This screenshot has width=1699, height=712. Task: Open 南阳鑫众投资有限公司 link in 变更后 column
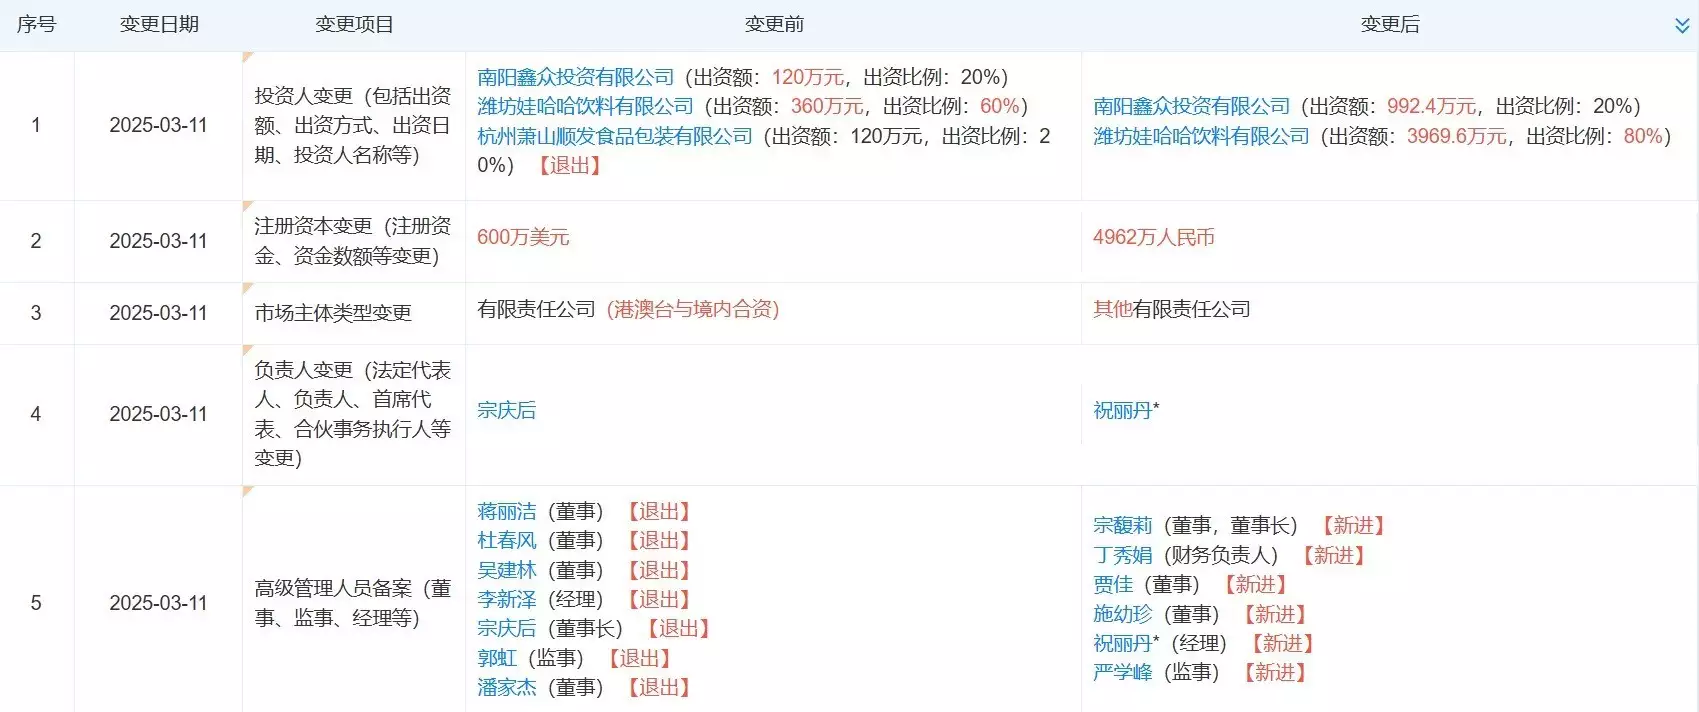point(1192,106)
